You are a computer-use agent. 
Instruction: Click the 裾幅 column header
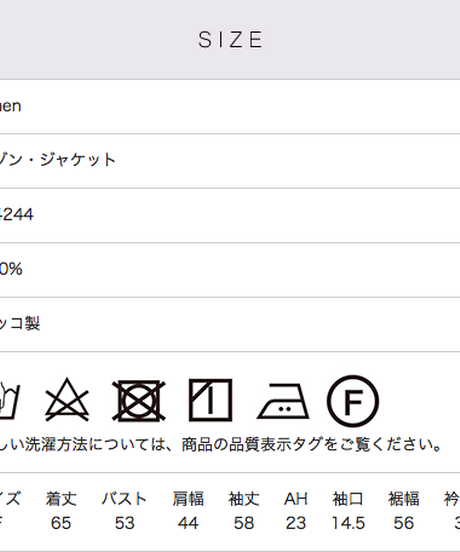point(404,499)
